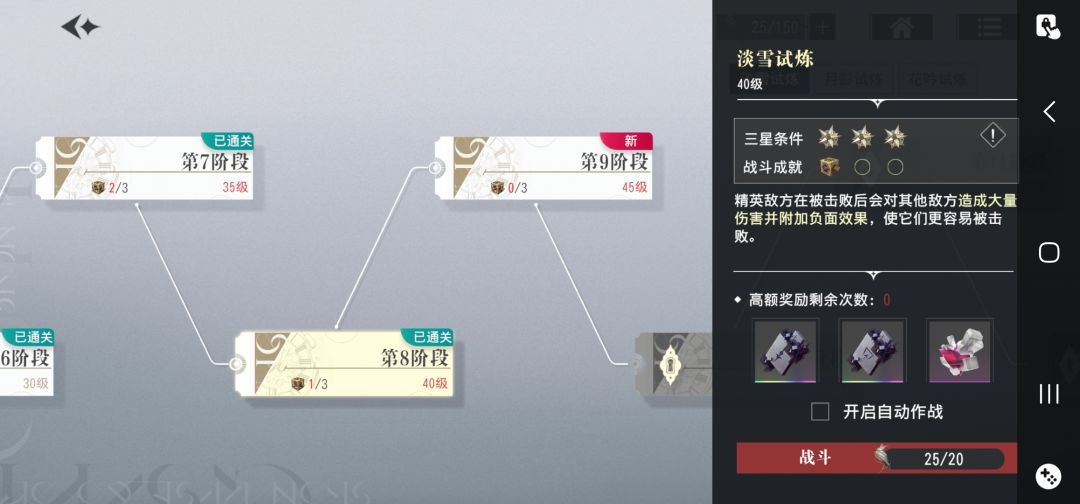The image size is (1080, 504).
Task: Select the 第7阶段 stage card
Action: 145,168
